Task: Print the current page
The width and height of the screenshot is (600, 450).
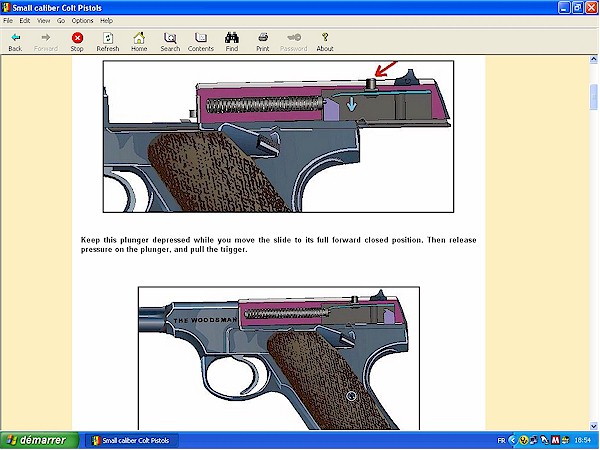Action: click(262, 41)
